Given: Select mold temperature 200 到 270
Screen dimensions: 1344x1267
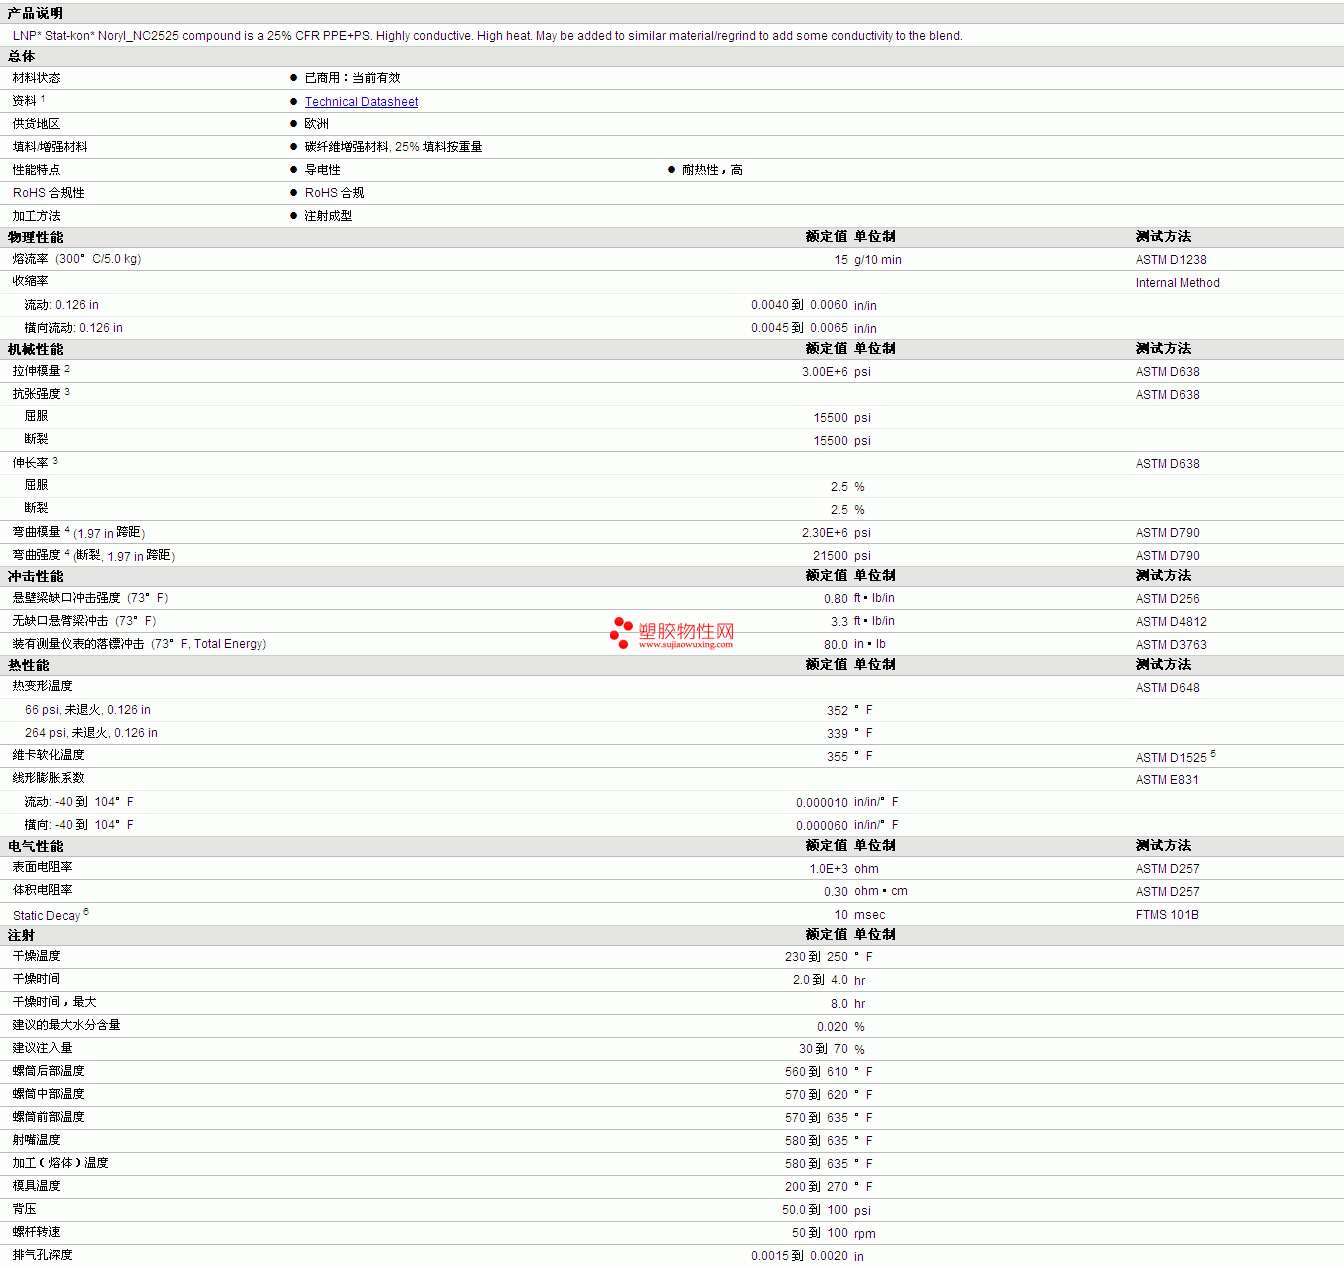Looking at the screenshot, I should tap(816, 1187).
